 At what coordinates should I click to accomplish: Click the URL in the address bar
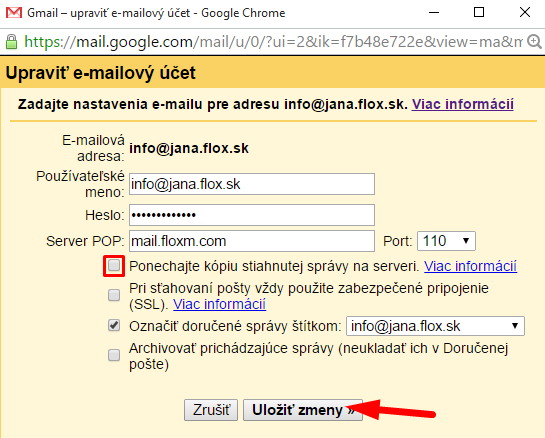tap(273, 42)
